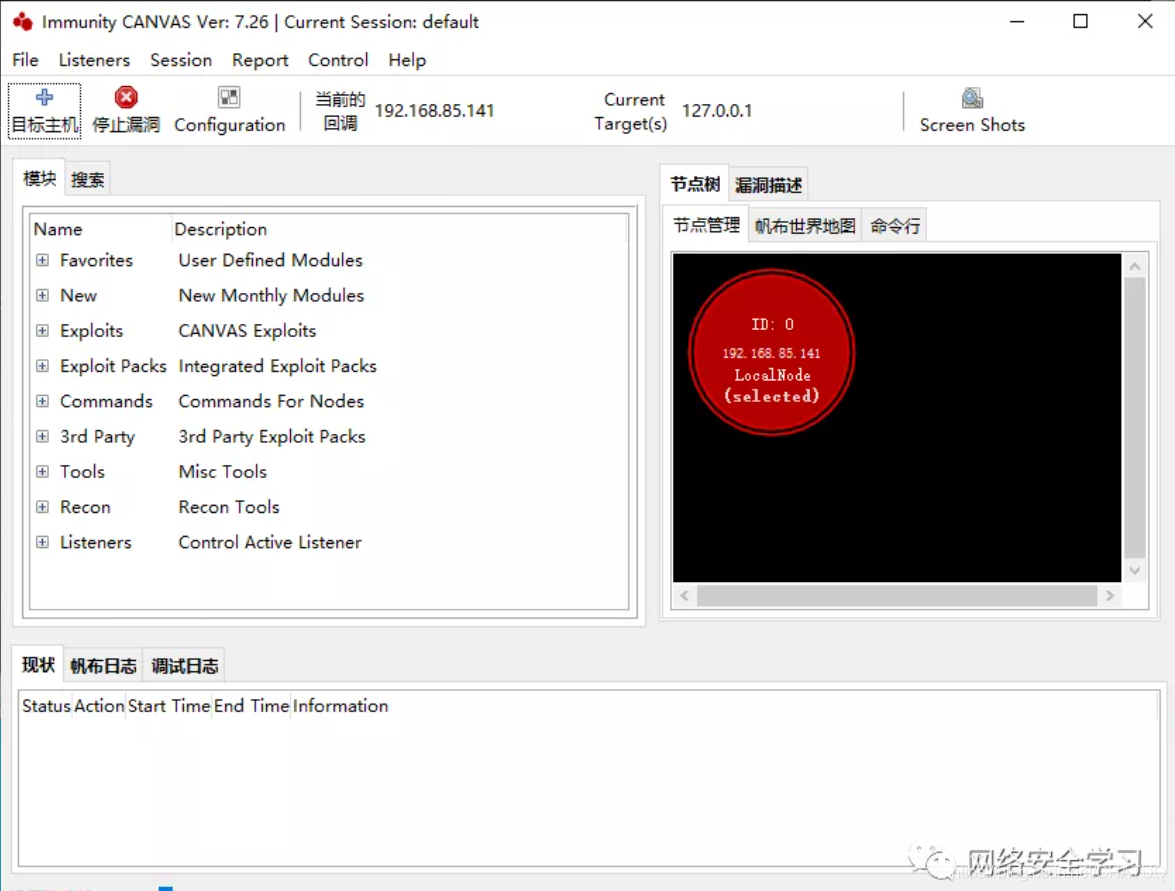Image resolution: width=1175 pixels, height=891 pixels.
Task: Expand the 3rd Party node
Action: click(43, 436)
